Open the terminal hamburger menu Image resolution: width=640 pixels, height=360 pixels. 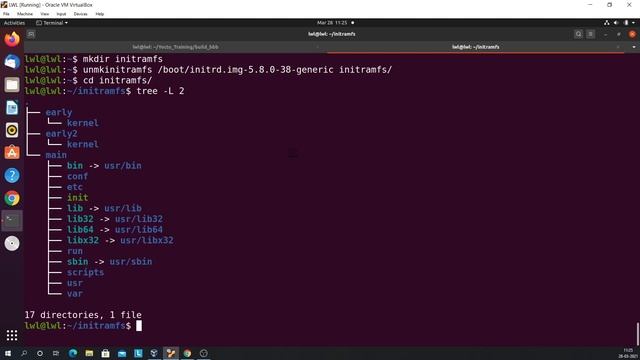pos(591,34)
